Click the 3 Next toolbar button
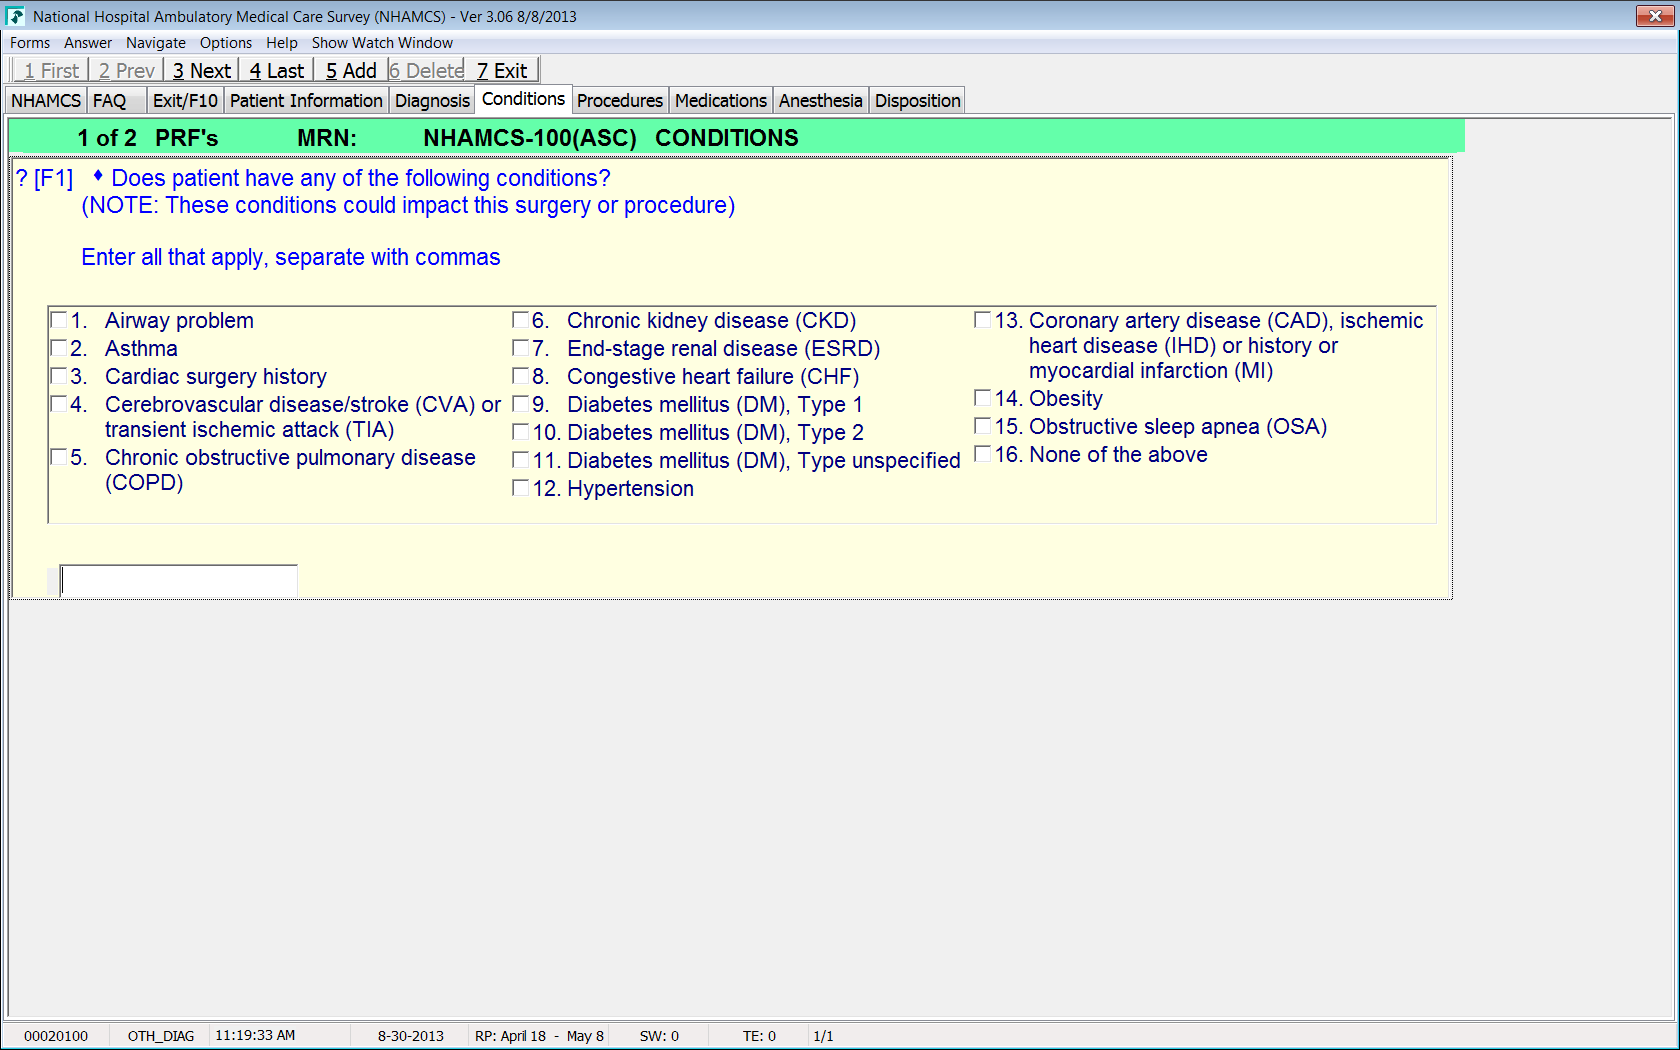The width and height of the screenshot is (1680, 1050). coord(202,71)
